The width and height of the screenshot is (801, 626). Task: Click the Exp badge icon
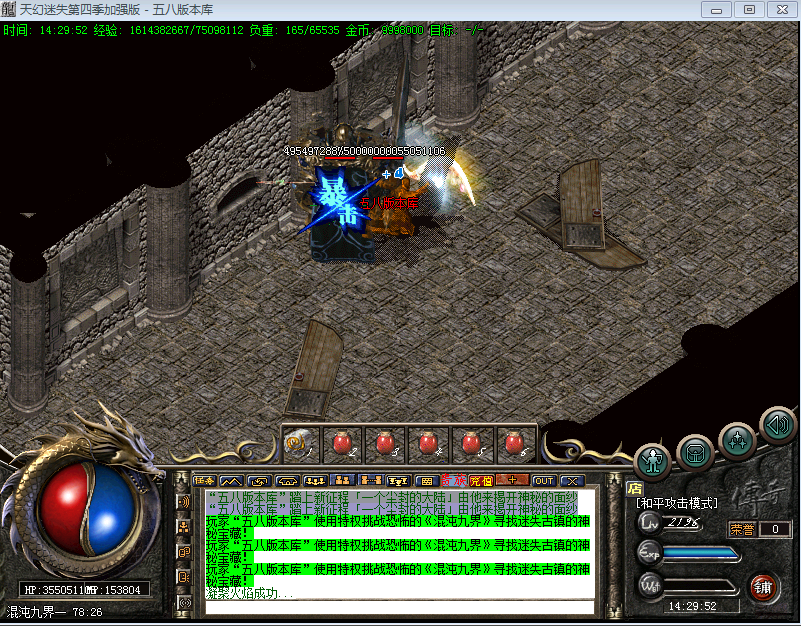(x=649, y=553)
